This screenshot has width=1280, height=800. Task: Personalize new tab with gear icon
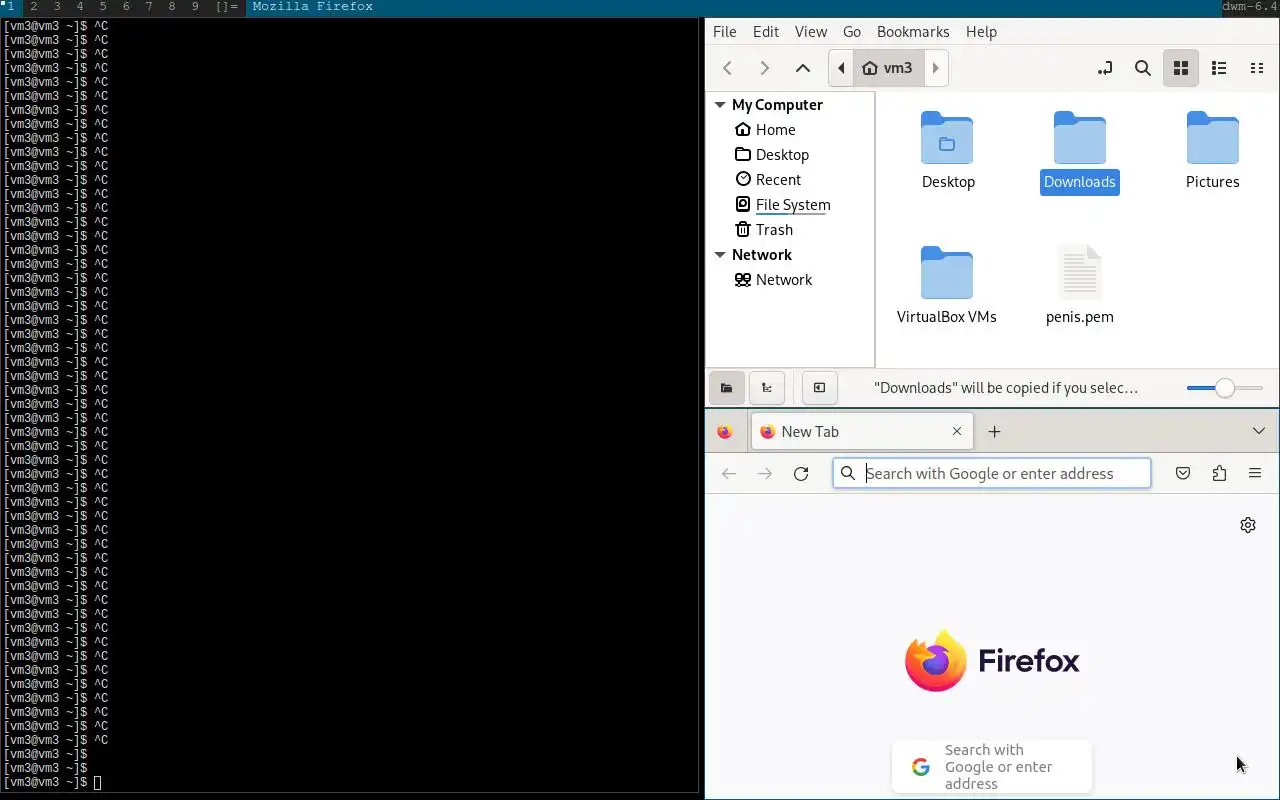1248,525
